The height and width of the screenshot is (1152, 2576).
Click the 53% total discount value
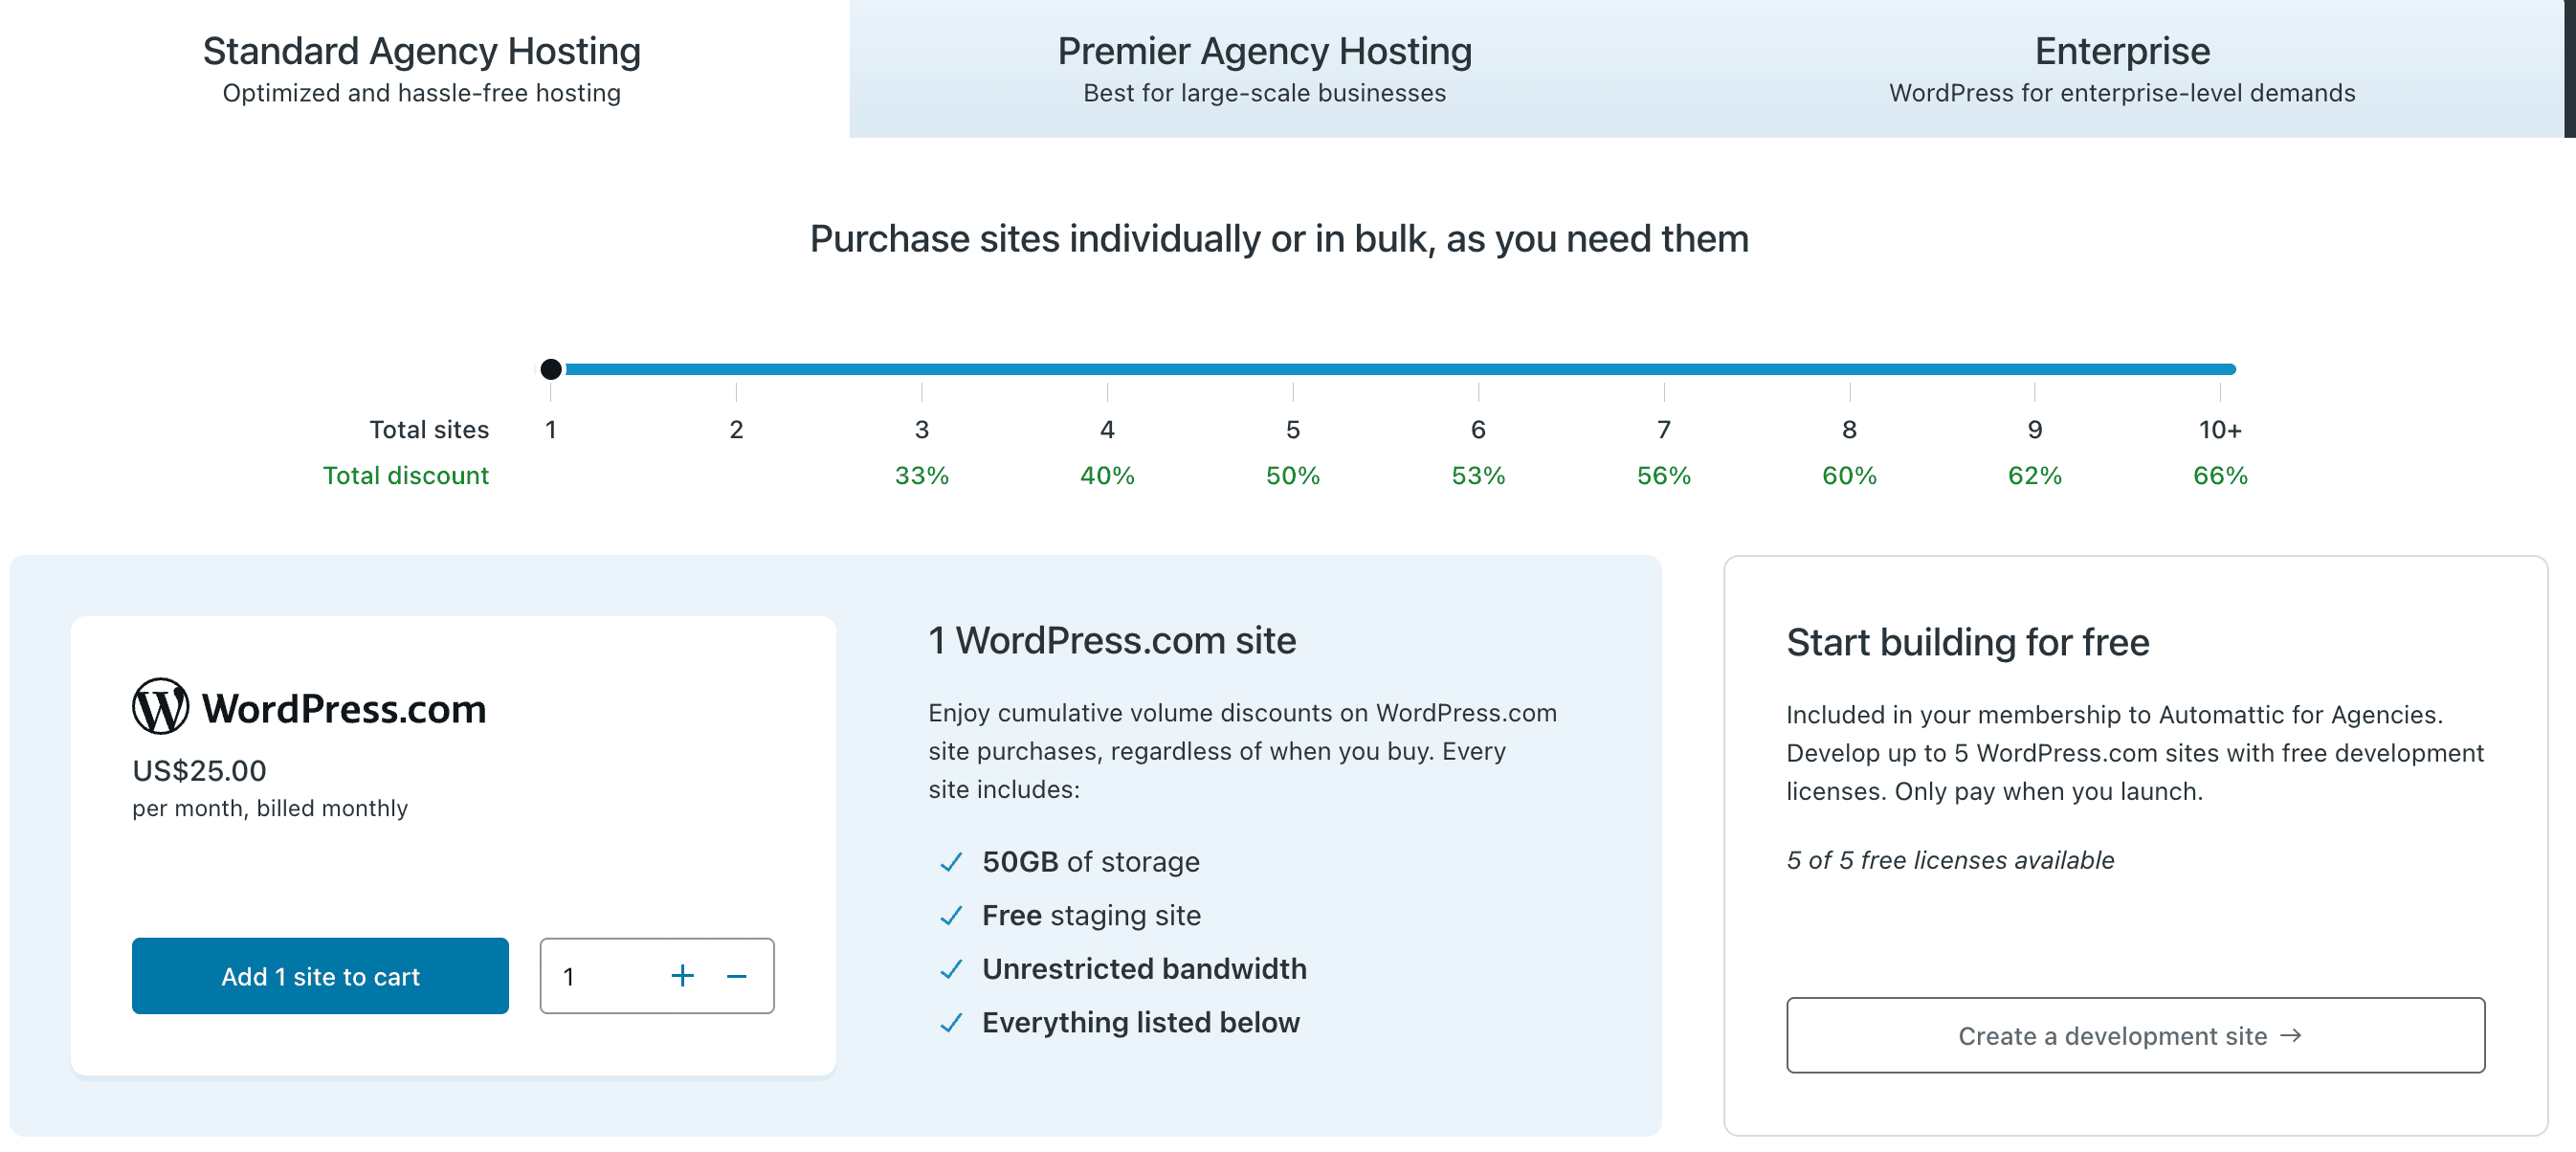(1478, 476)
